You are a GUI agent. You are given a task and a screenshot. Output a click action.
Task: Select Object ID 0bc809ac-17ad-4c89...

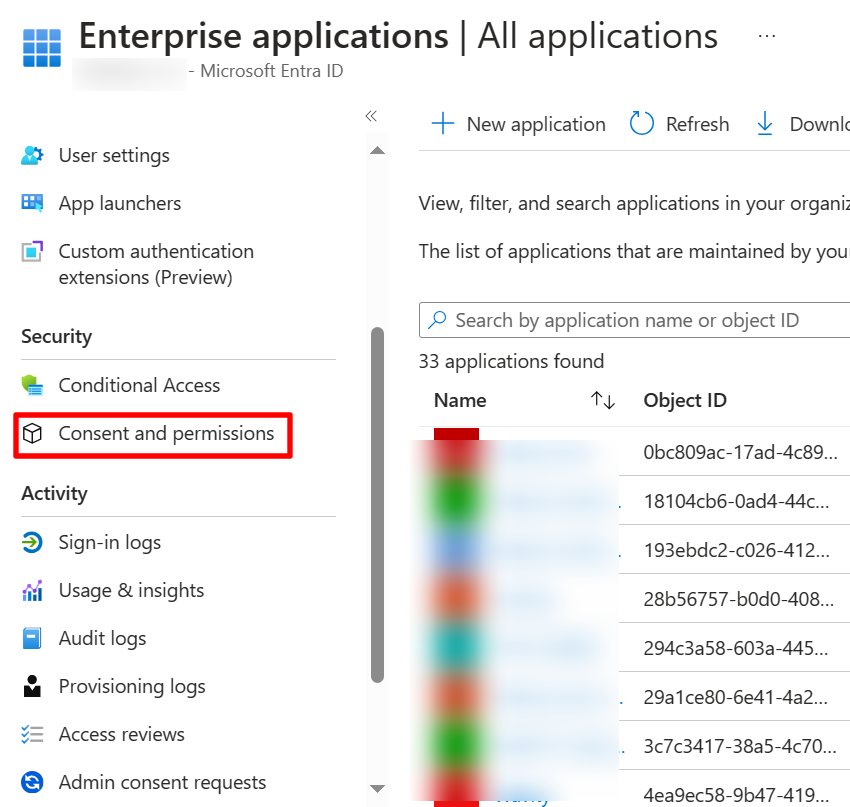point(740,452)
